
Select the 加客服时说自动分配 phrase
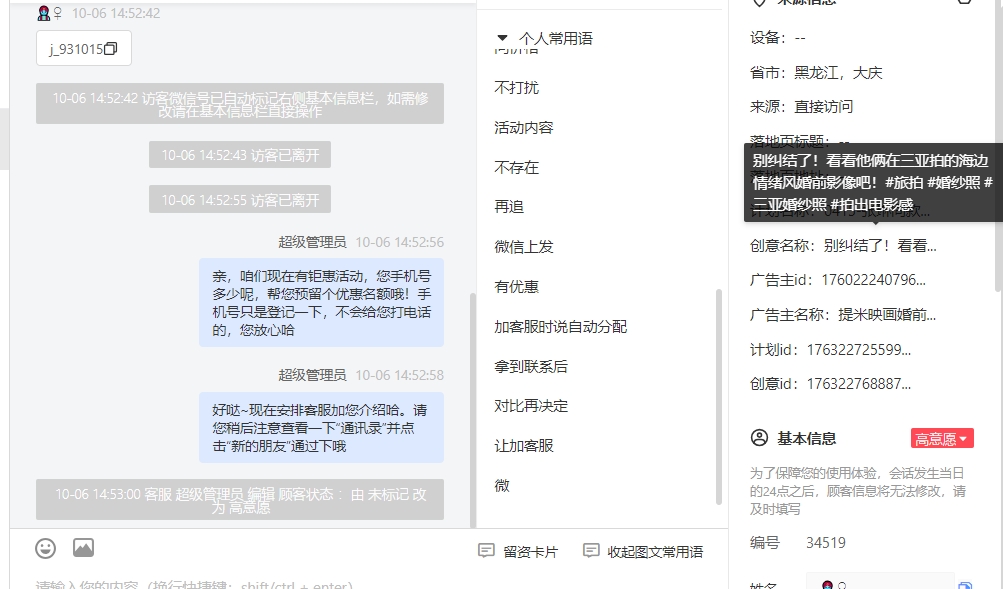coord(561,327)
